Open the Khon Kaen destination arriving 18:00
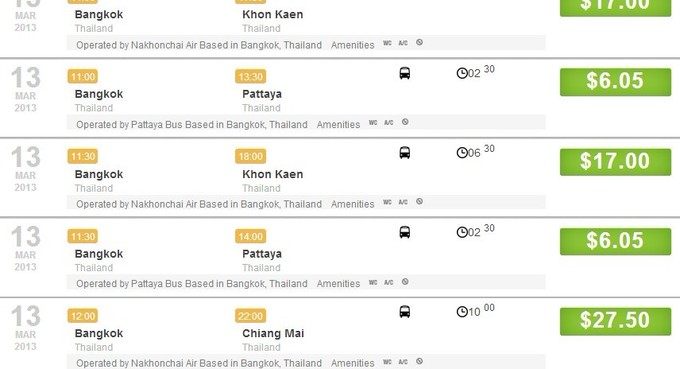Screen dimensions: 680x369 273,174
